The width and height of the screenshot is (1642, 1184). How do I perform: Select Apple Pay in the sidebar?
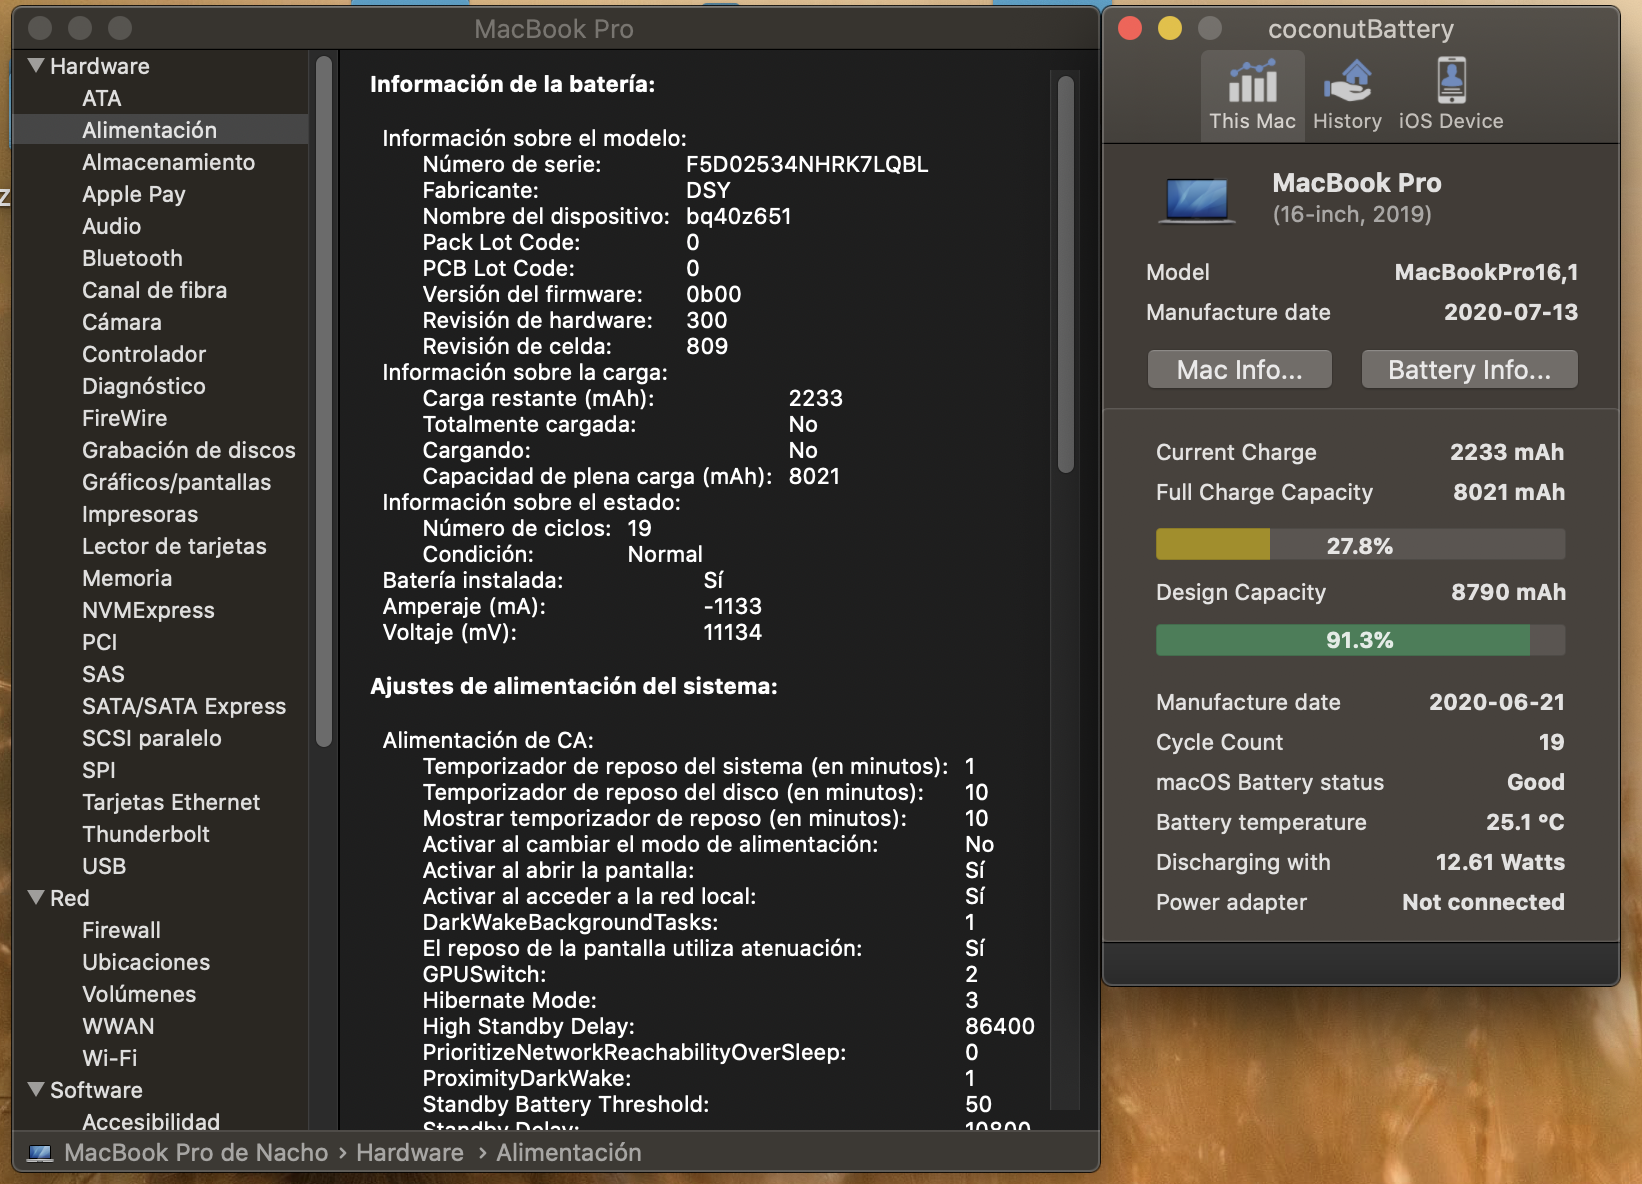point(134,194)
